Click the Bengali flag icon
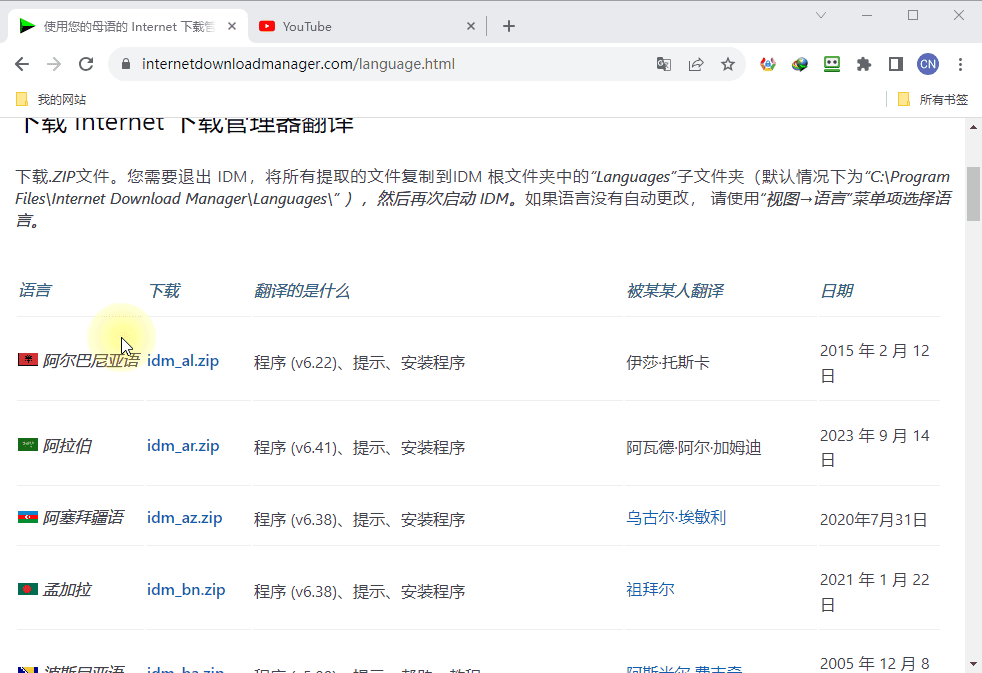The width and height of the screenshot is (982, 673). click(28, 589)
